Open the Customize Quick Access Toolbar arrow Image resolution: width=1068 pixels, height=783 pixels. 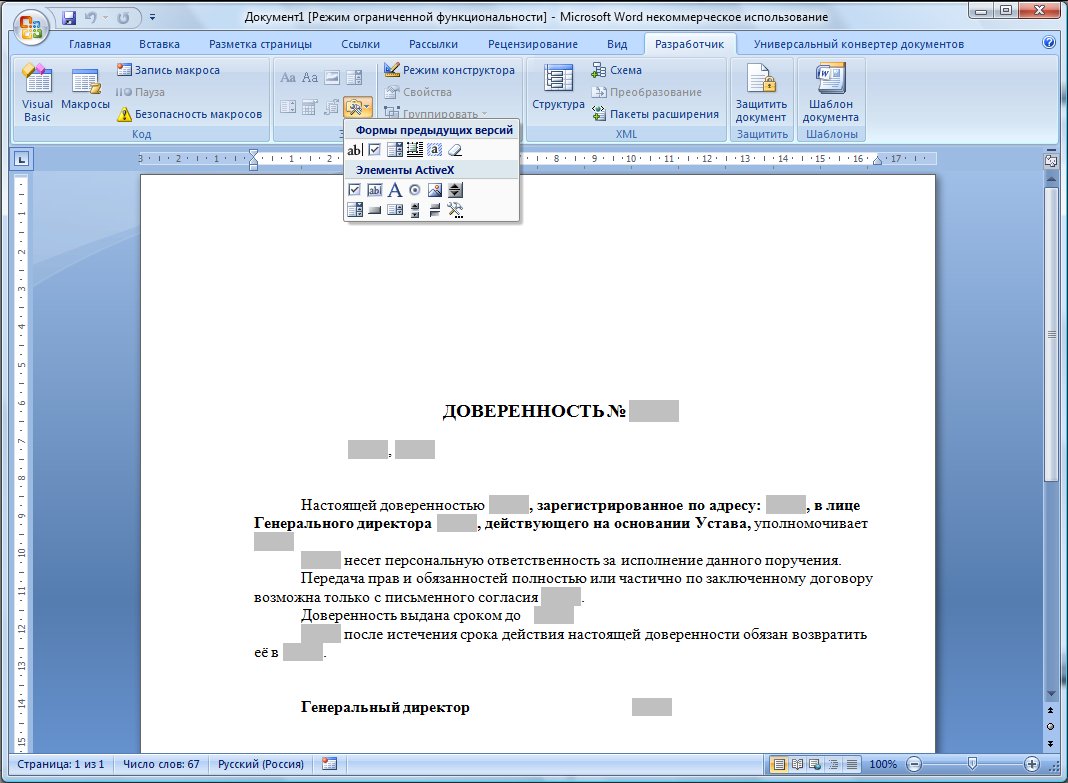(x=152, y=17)
